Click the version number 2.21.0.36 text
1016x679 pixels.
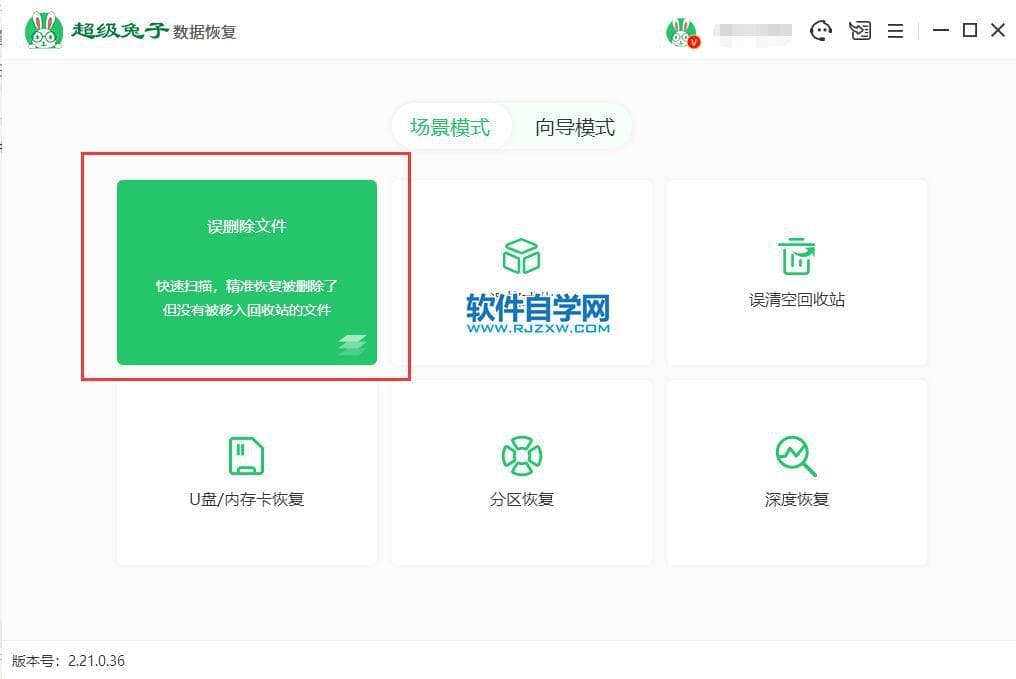[x=96, y=661]
